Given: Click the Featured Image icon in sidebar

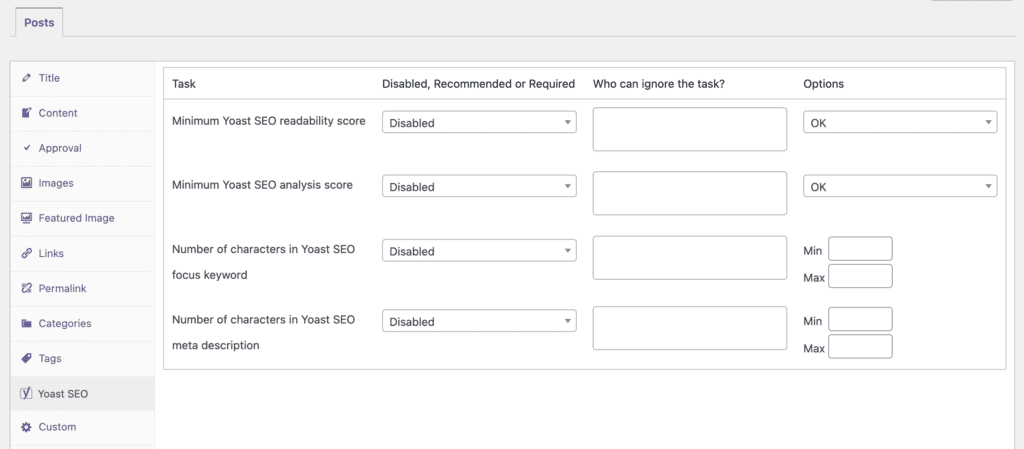Looking at the screenshot, I should tap(26, 218).
